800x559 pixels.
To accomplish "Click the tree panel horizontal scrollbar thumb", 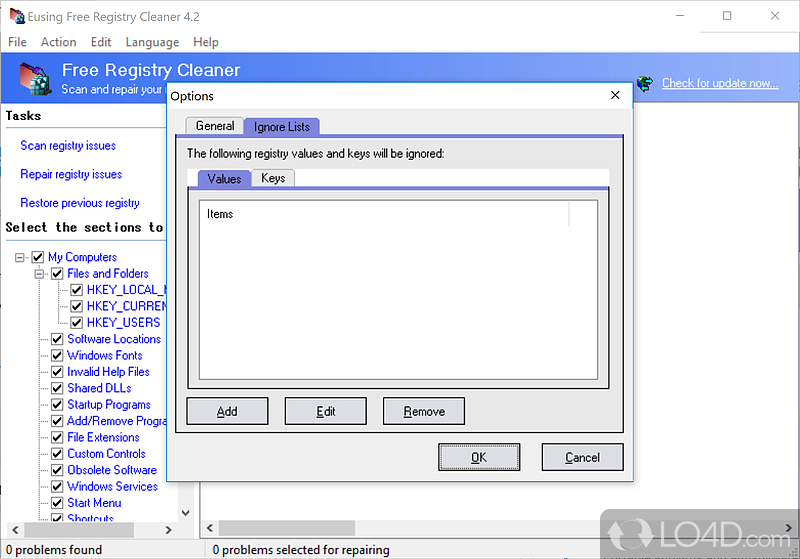I will coord(79,530).
